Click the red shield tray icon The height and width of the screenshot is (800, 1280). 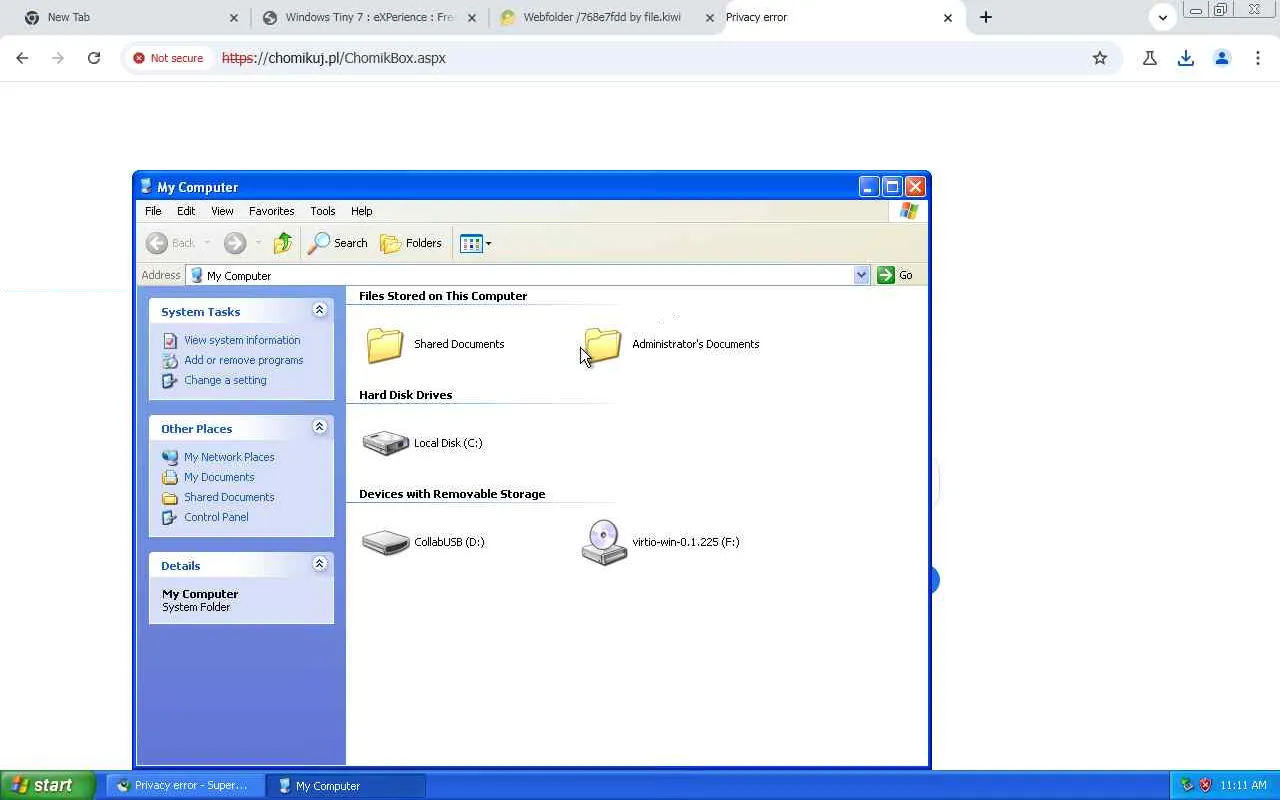(1205, 786)
